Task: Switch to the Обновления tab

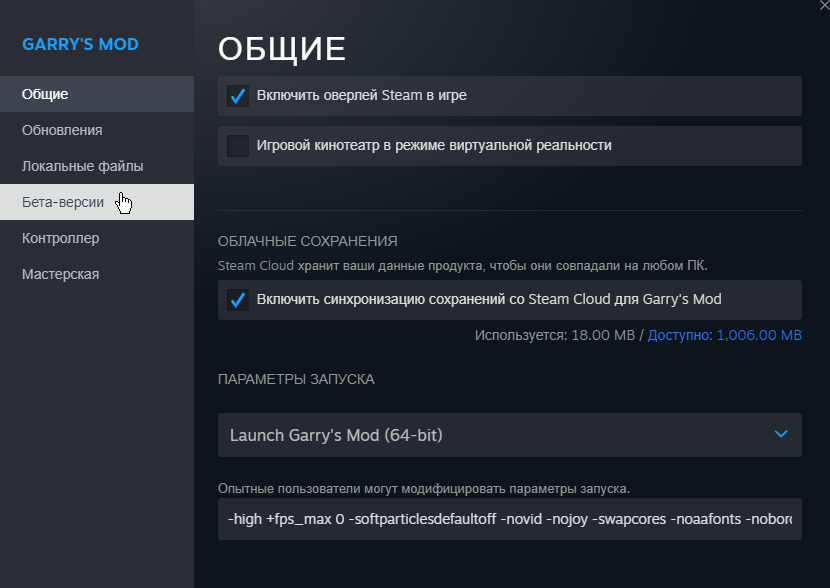Action: 97,130
